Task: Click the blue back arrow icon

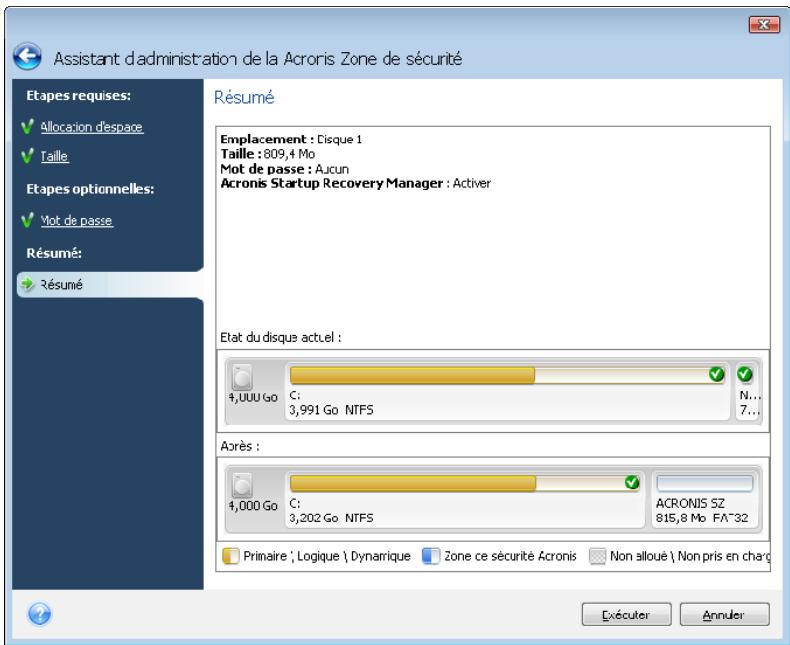Action: click(27, 56)
